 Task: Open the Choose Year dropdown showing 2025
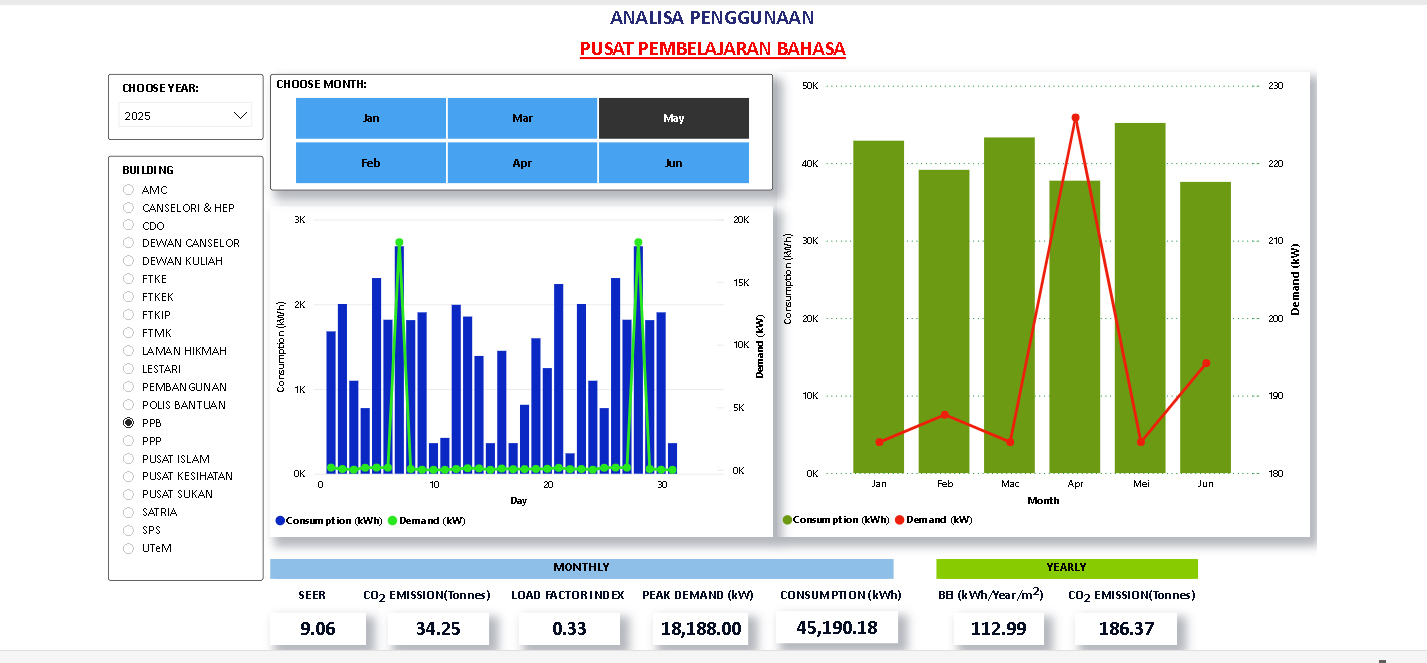[x=185, y=116]
